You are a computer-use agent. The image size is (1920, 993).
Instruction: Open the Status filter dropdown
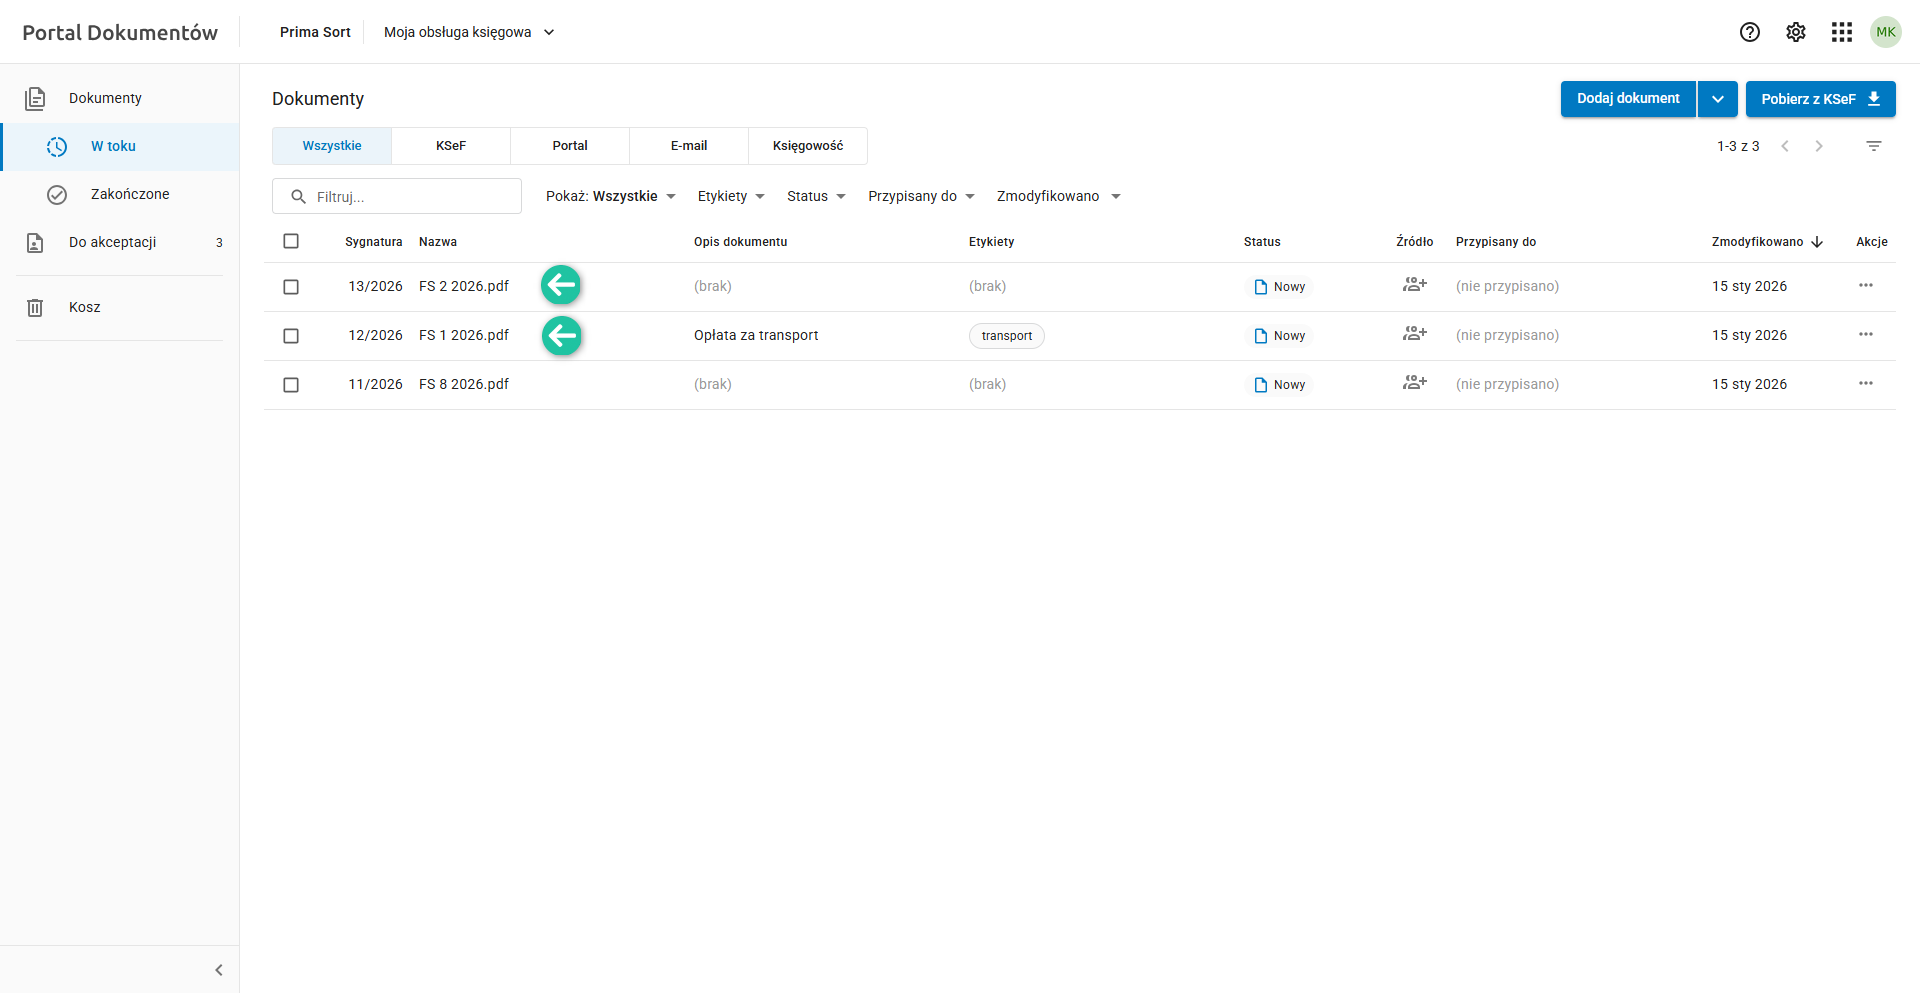click(816, 196)
